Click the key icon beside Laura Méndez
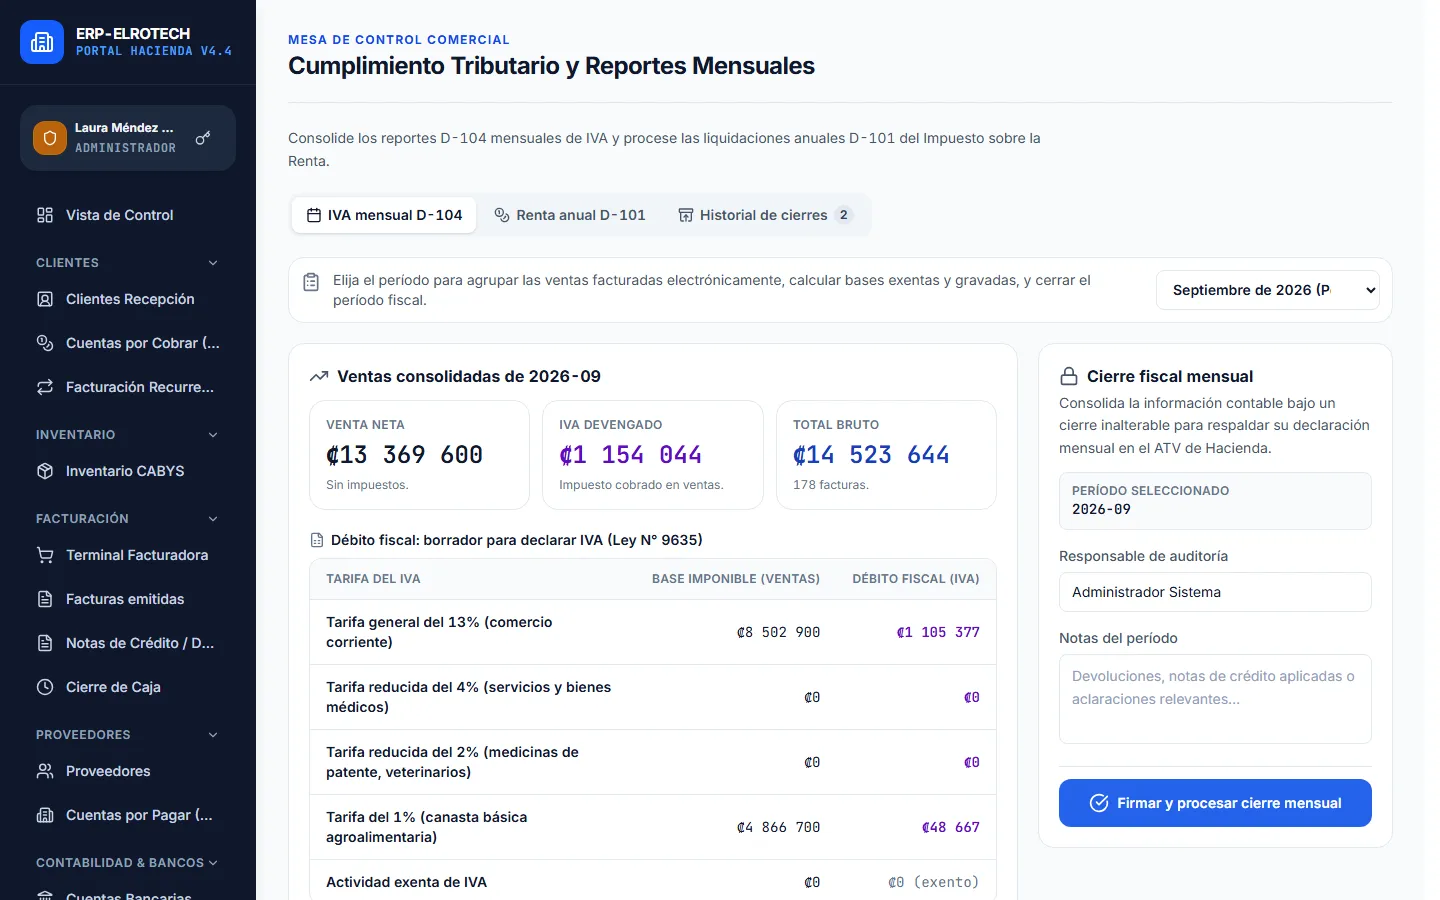This screenshot has height=900, width=1440. click(x=203, y=138)
